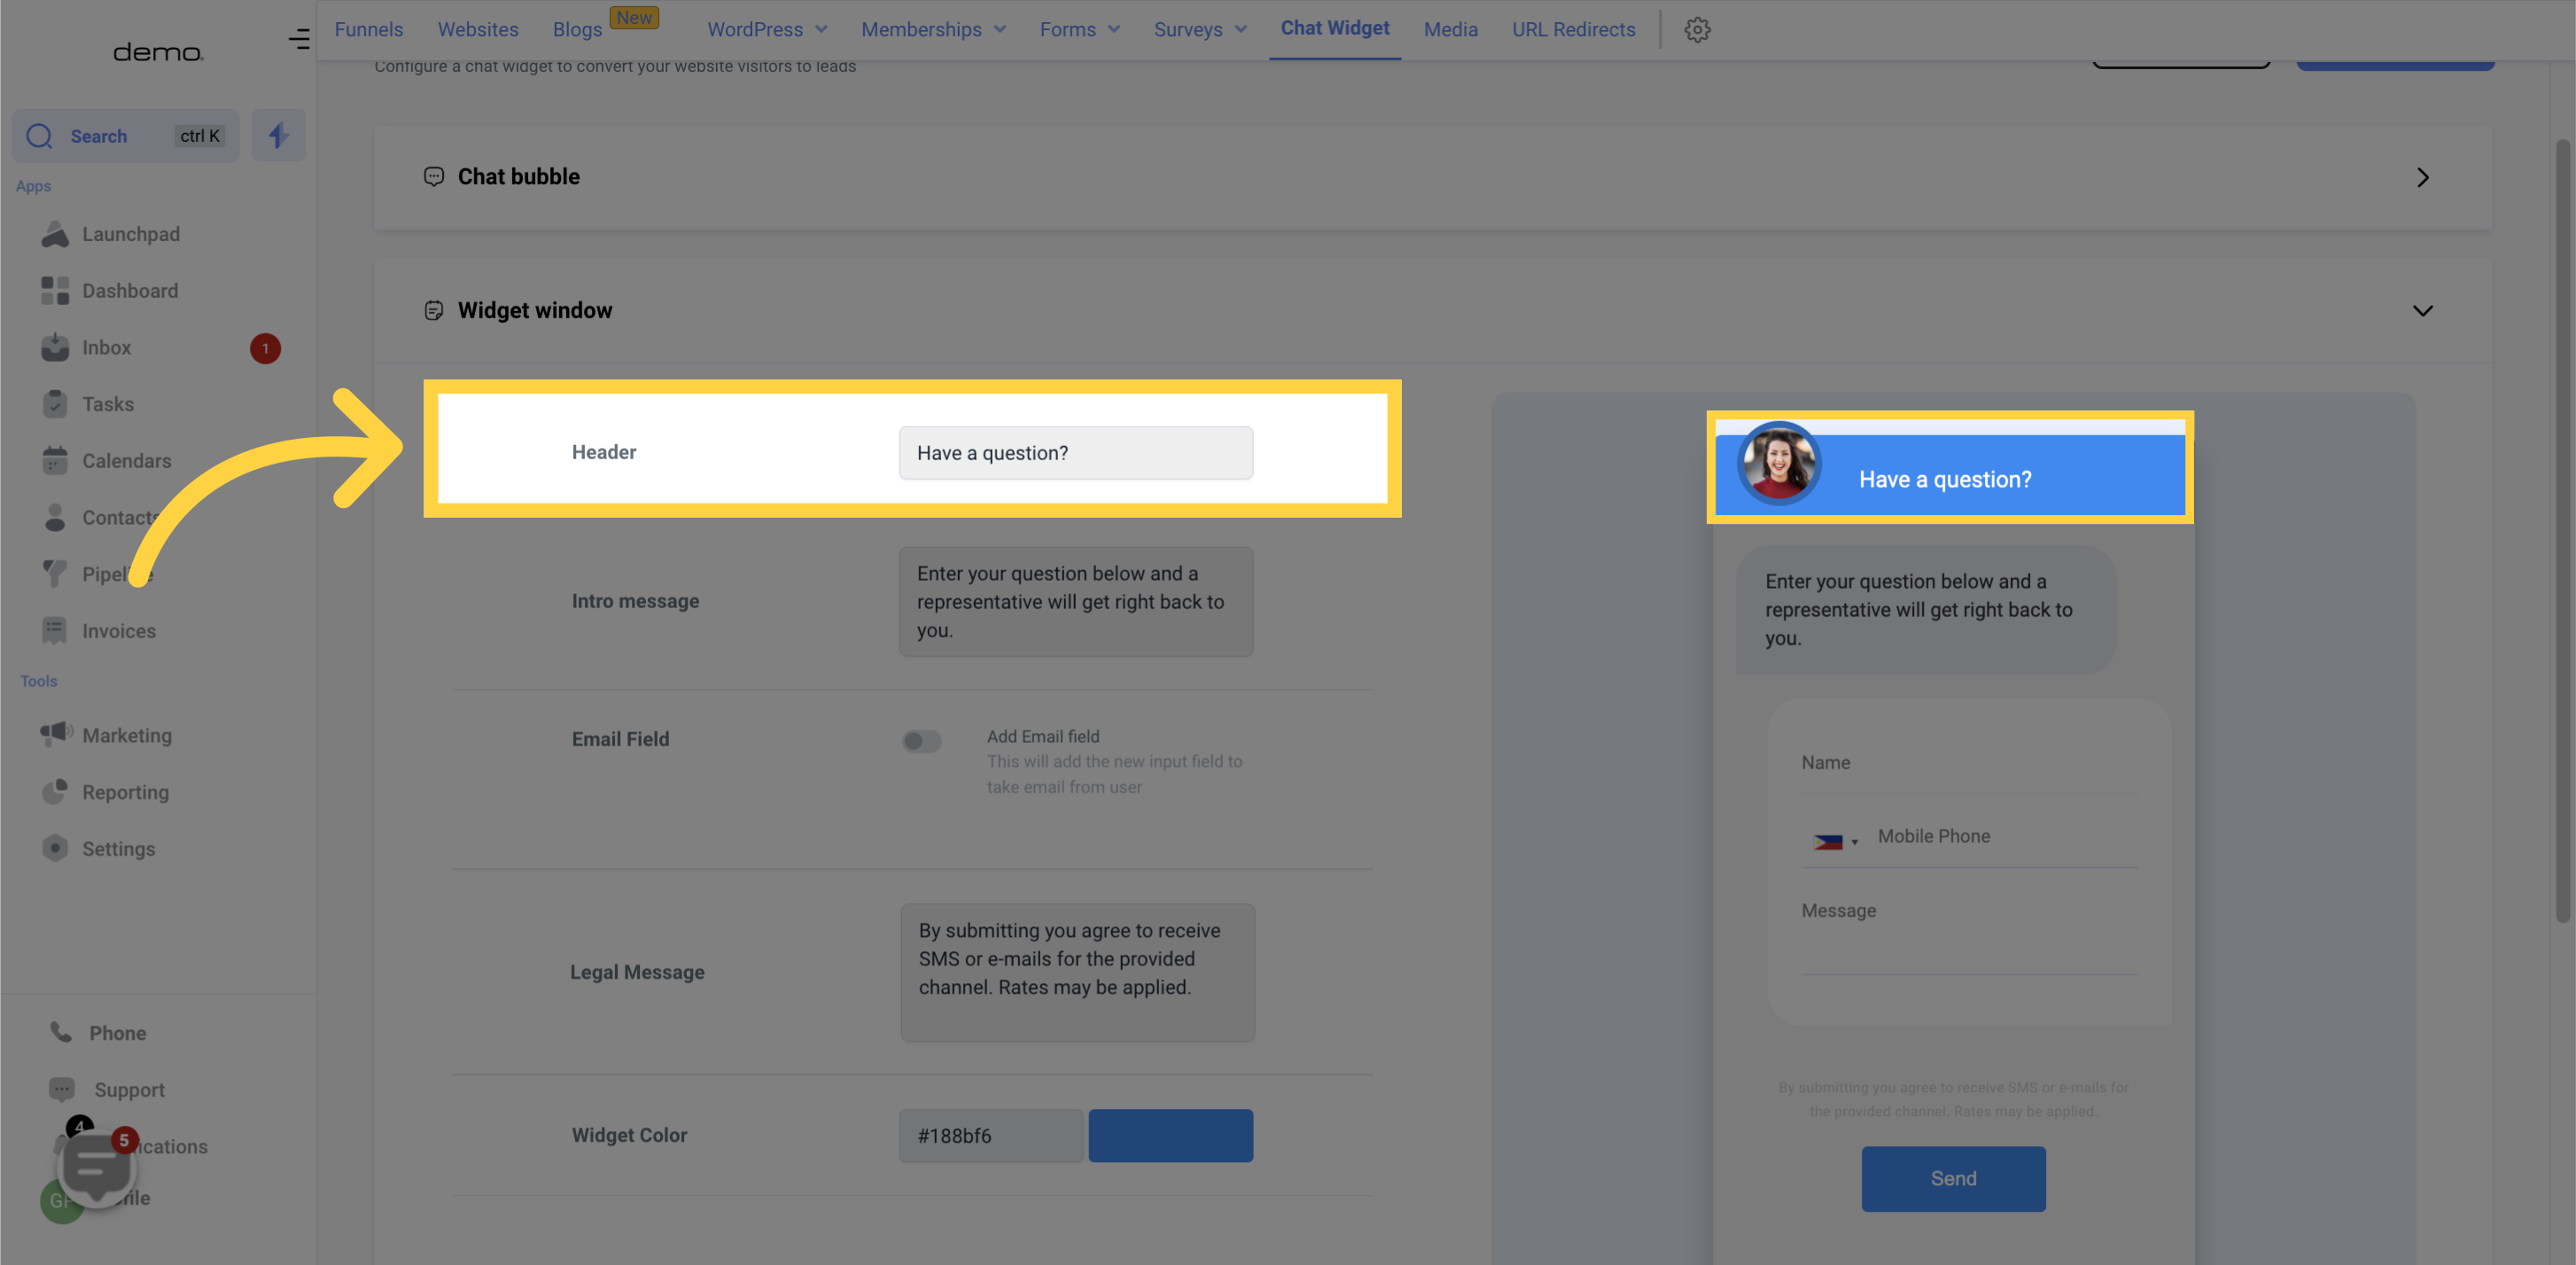
Task: Toggle the Email Field switch on
Action: click(922, 743)
